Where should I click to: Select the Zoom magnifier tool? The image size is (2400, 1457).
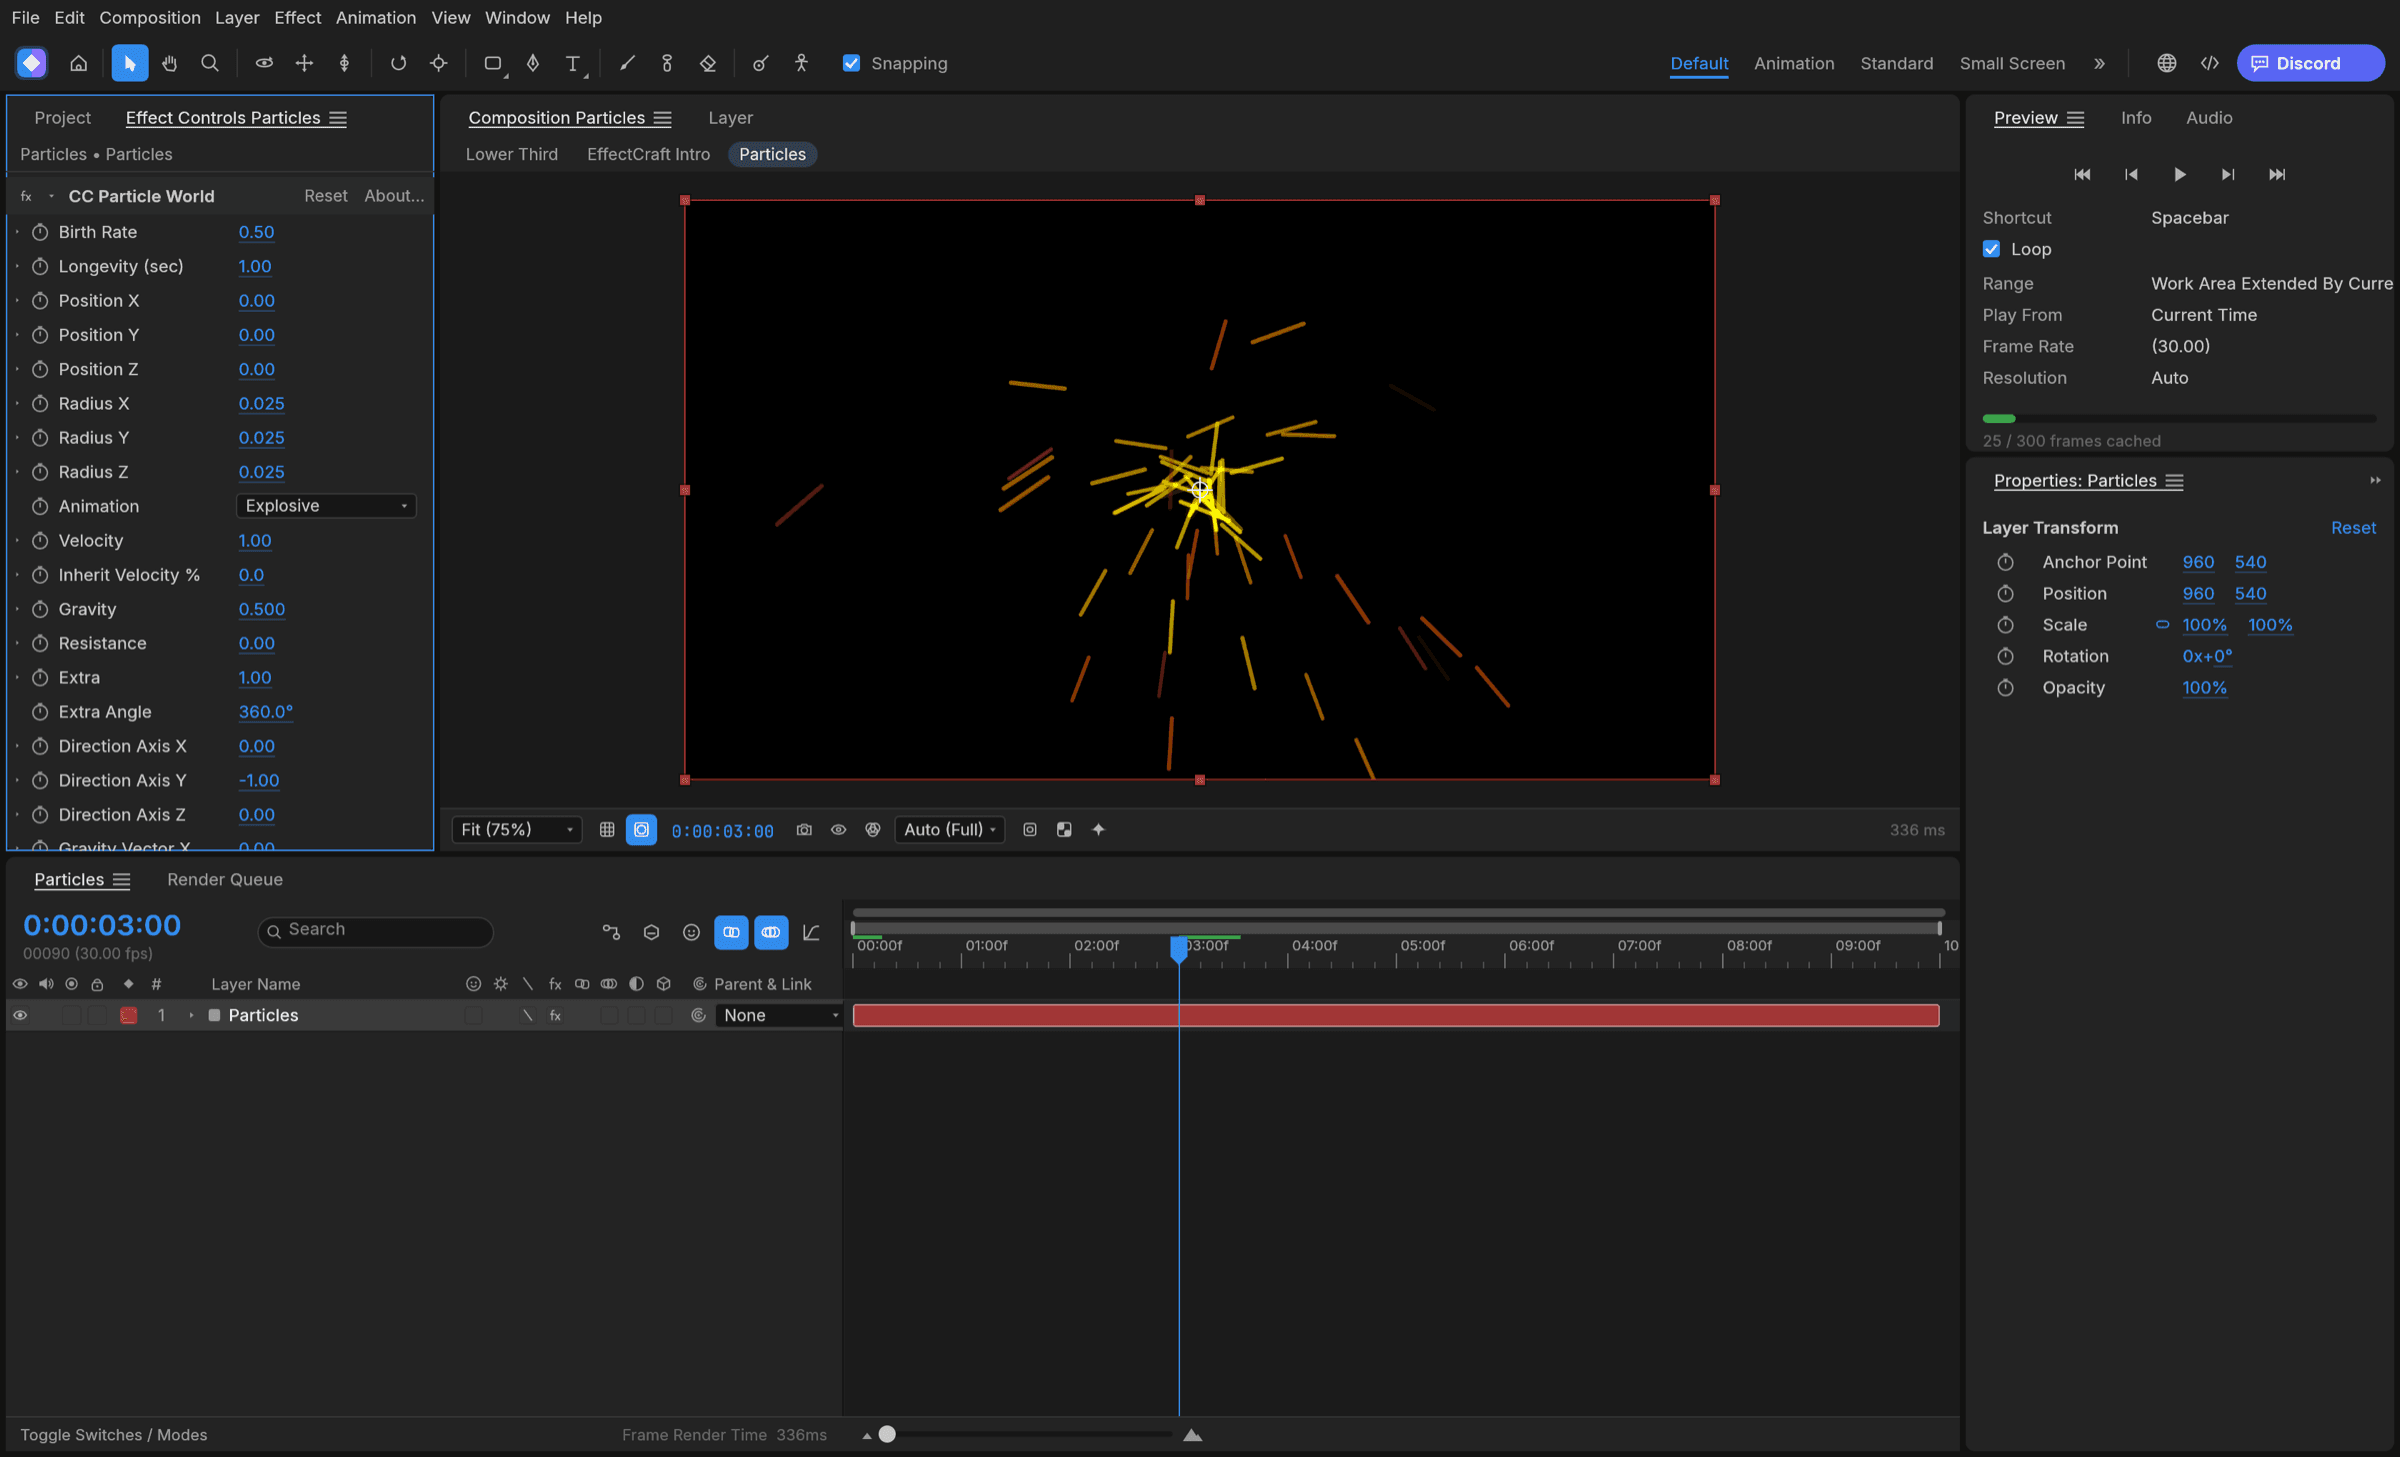209,63
